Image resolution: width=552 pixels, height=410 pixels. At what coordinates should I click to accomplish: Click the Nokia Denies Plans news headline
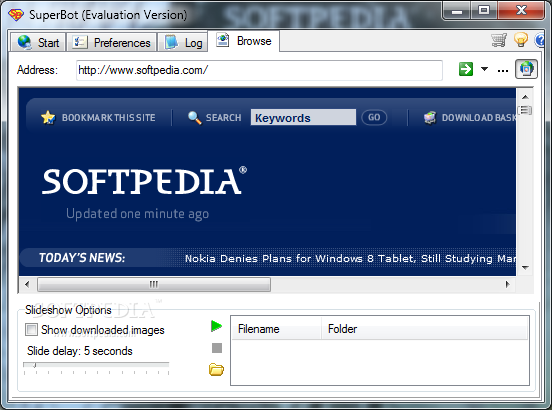point(350,259)
